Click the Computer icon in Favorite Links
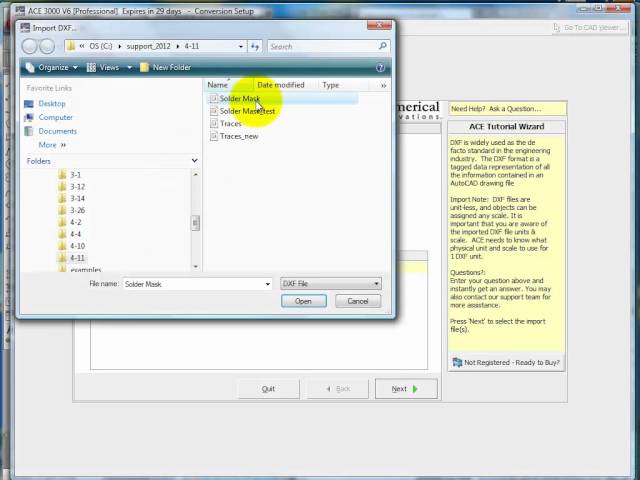640x480 pixels. [29, 118]
